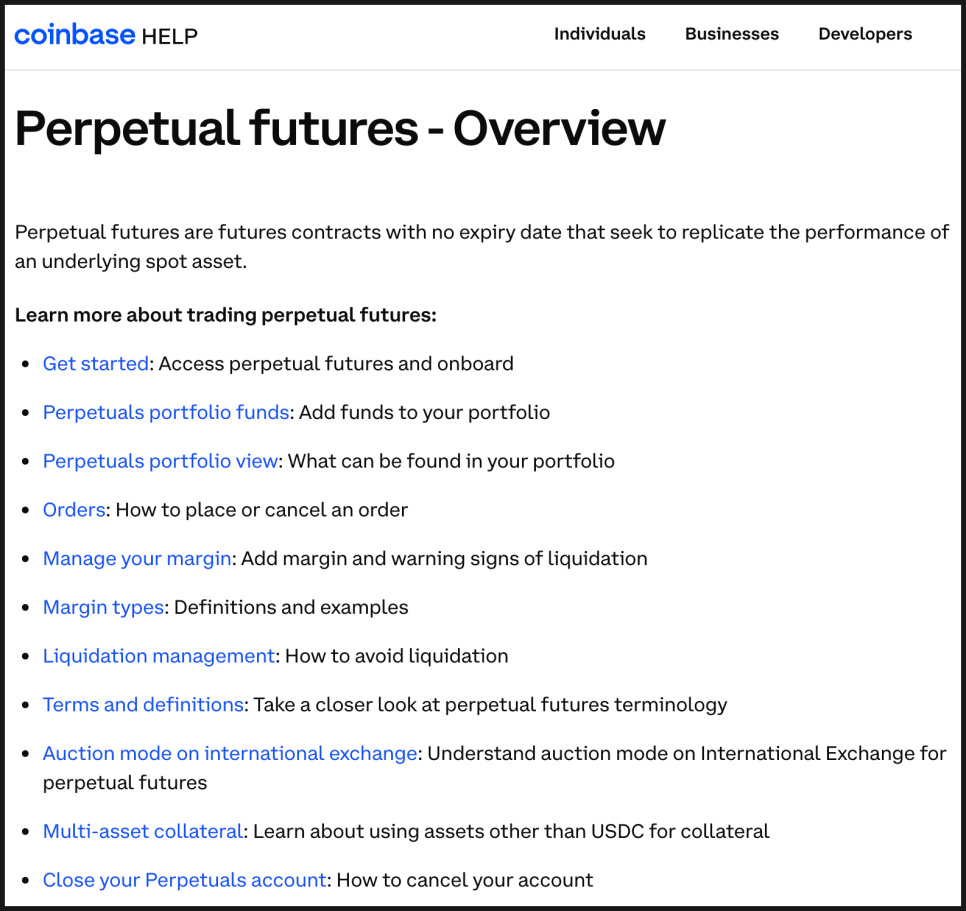
Task: Click the intro paragraph about perpetual futures
Action: click(x=482, y=246)
